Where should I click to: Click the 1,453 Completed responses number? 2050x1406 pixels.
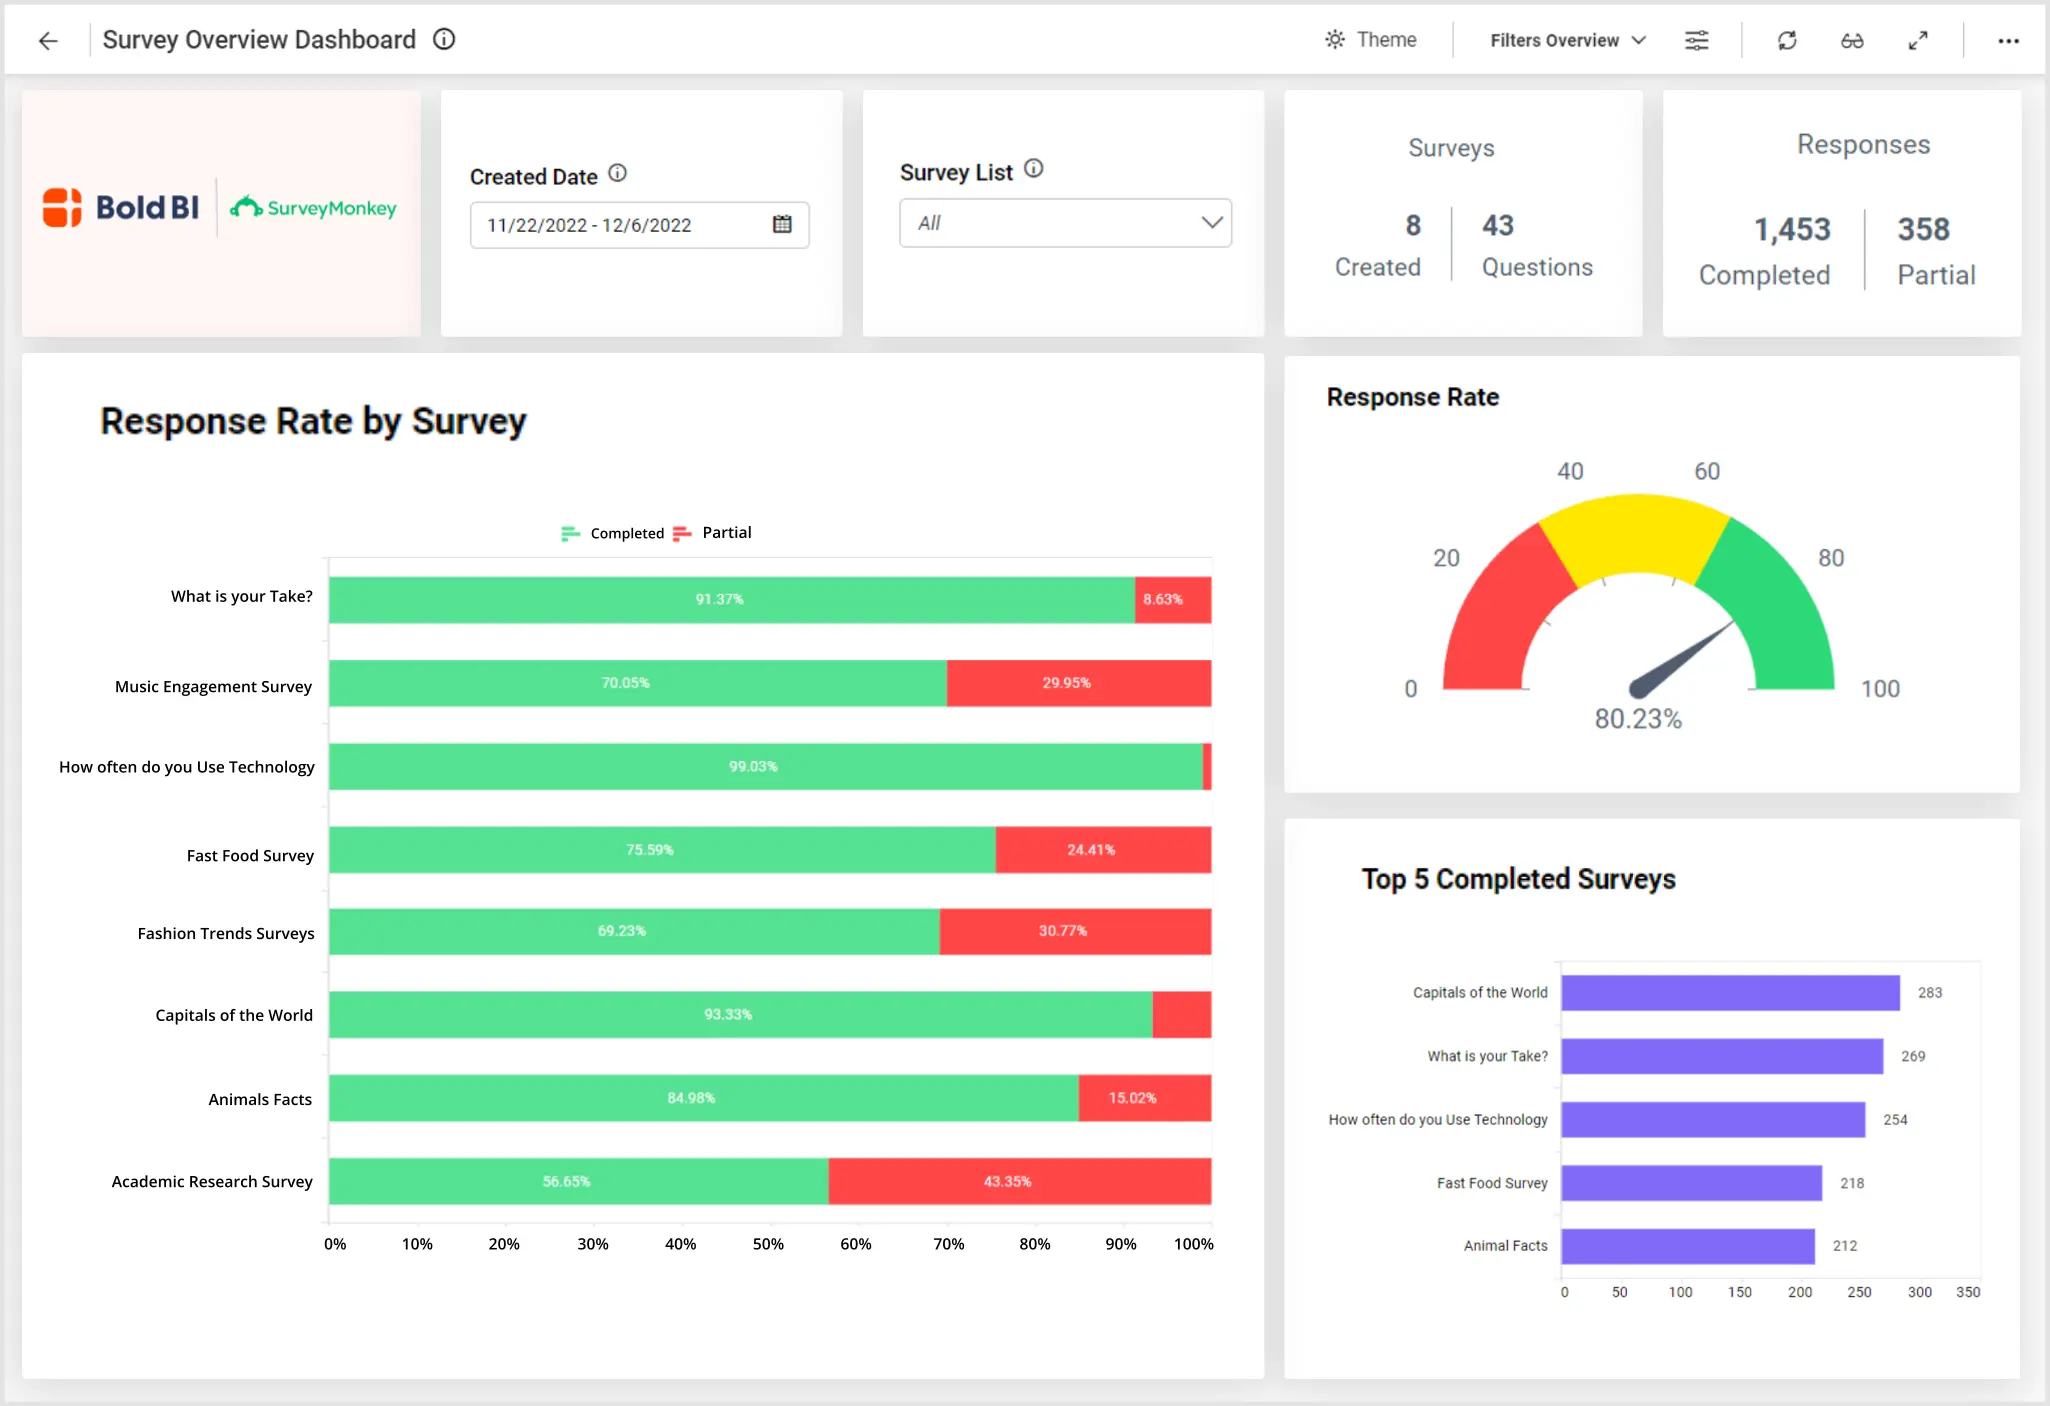[1792, 230]
